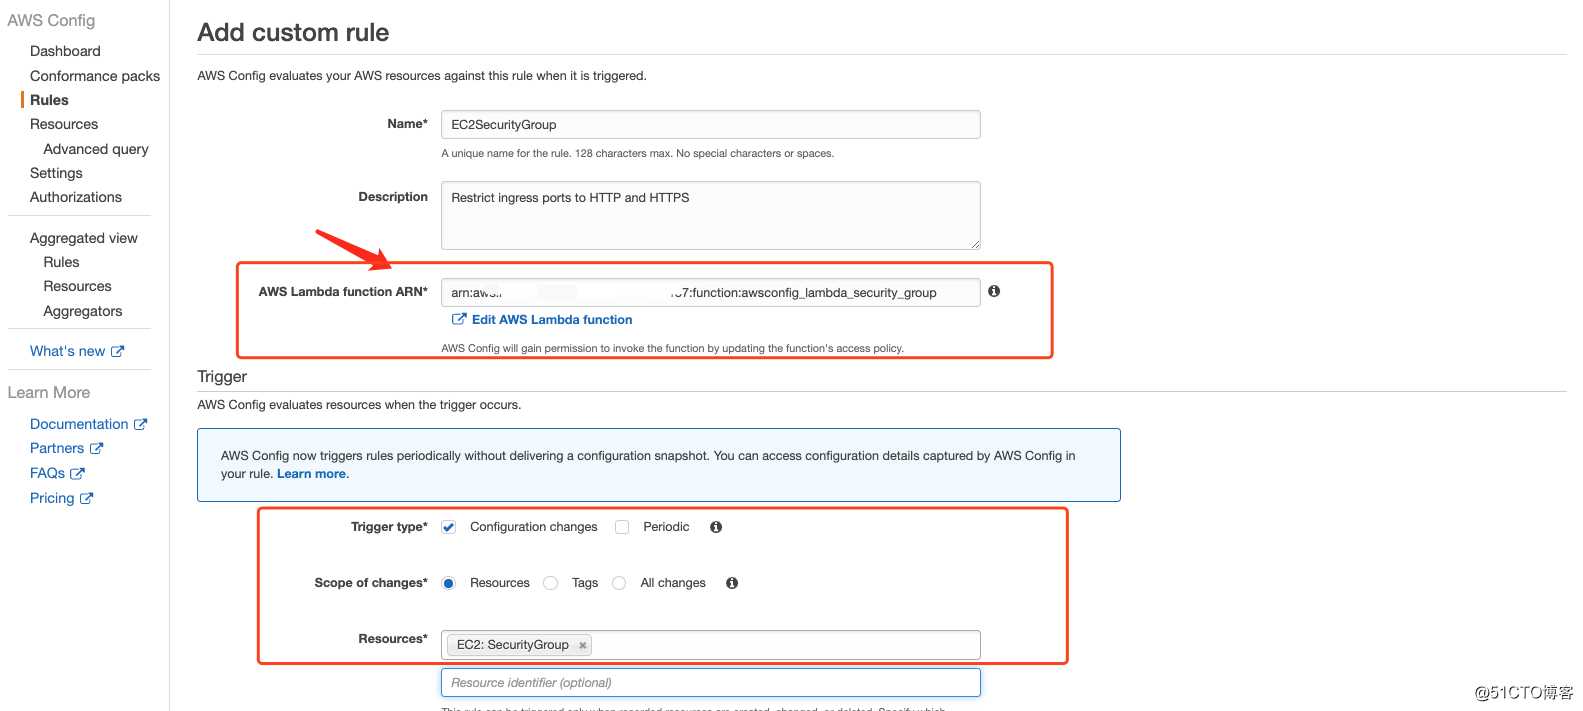The height and width of the screenshot is (711, 1583).
Task: Click external link icon beside What's new
Action: pyautogui.click(x=118, y=351)
